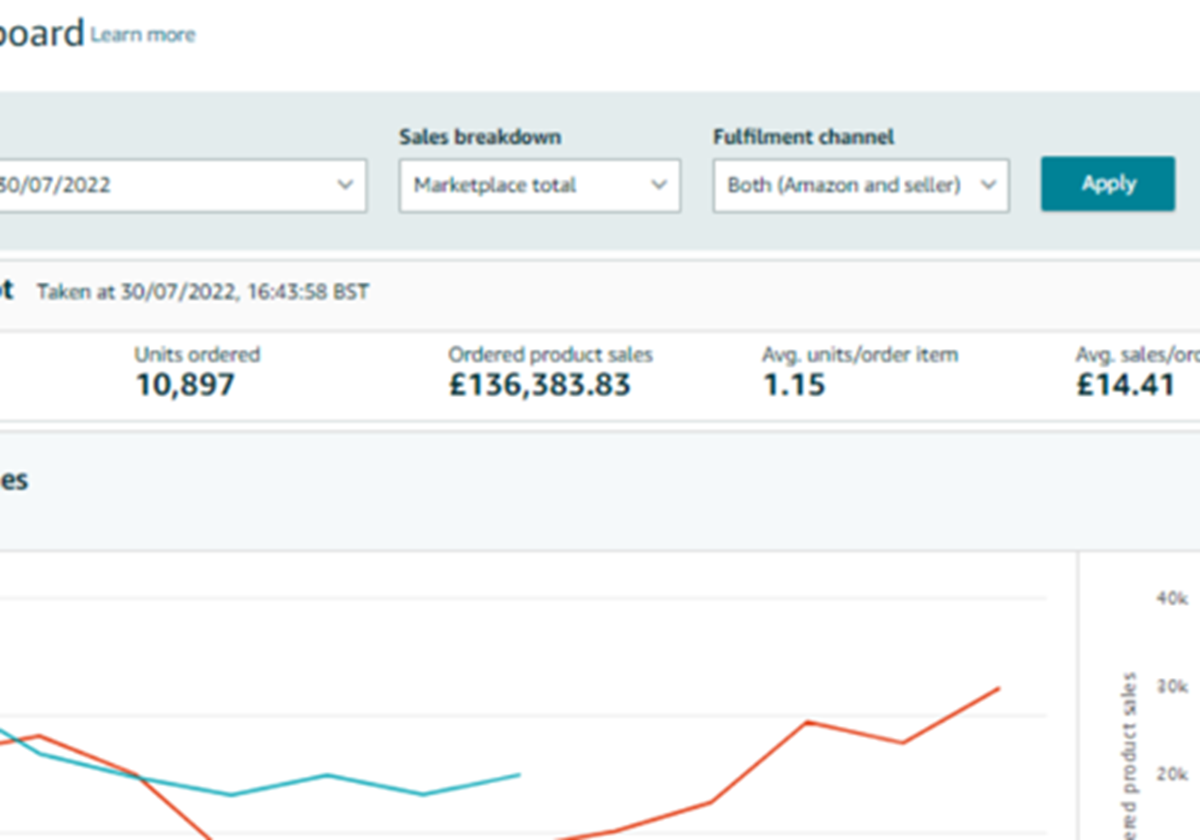Screen dimensions: 1200x840
Task: Click the Fulfilment channel label
Action: tap(803, 137)
